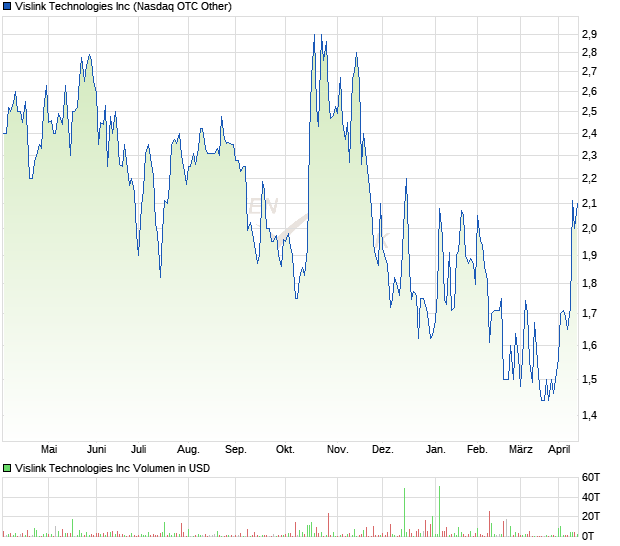Screen dimensions: 620x546
Task: Click the 2,8 price axis value
Action: [x=589, y=53]
